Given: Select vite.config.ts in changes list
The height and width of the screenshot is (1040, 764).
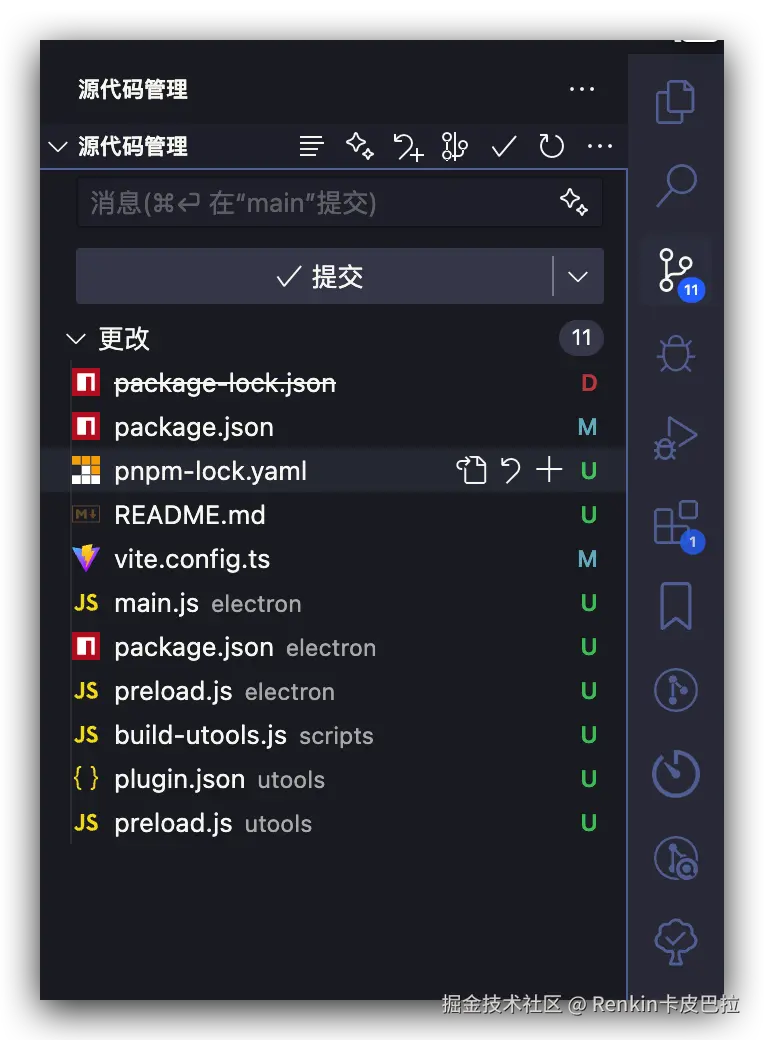Looking at the screenshot, I should coord(192,559).
